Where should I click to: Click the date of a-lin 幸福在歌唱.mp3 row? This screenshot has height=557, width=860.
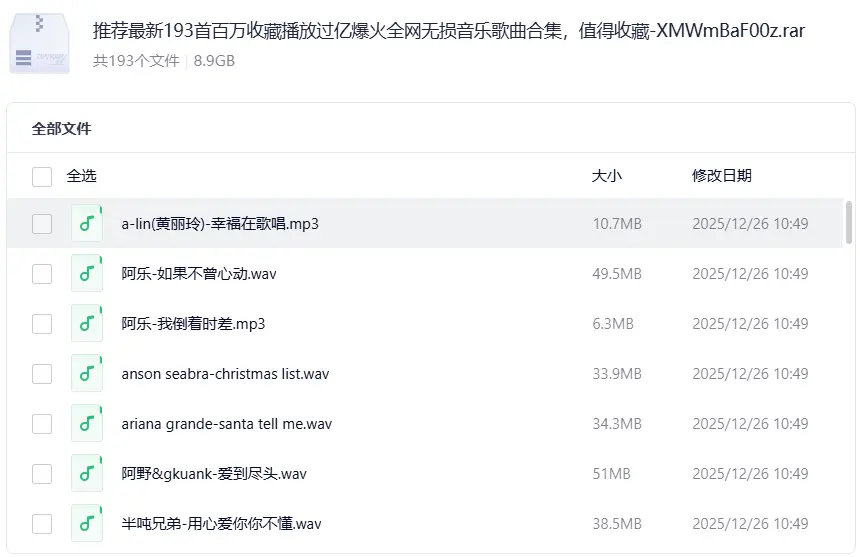750,224
